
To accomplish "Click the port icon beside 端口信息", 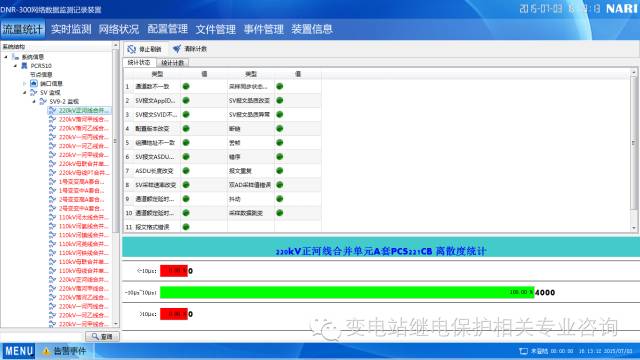I will coord(34,83).
